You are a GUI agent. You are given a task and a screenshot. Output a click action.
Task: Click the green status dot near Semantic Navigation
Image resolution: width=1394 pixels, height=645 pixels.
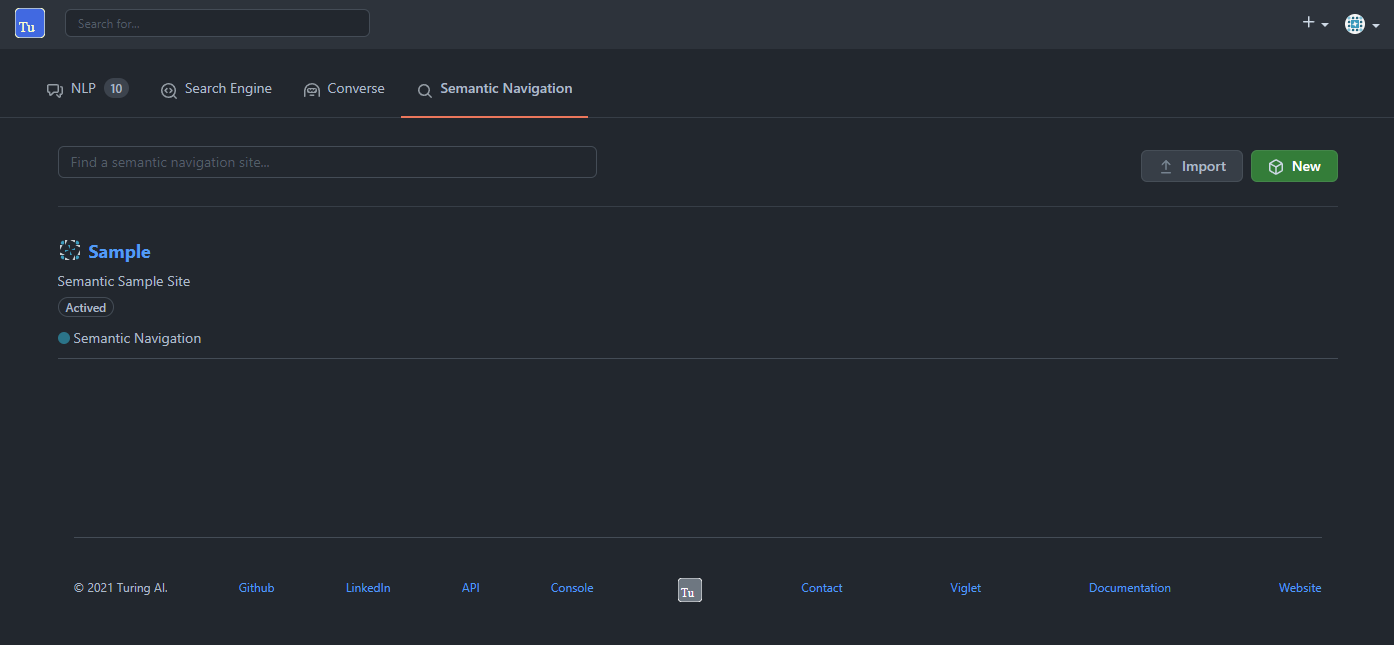point(63,338)
